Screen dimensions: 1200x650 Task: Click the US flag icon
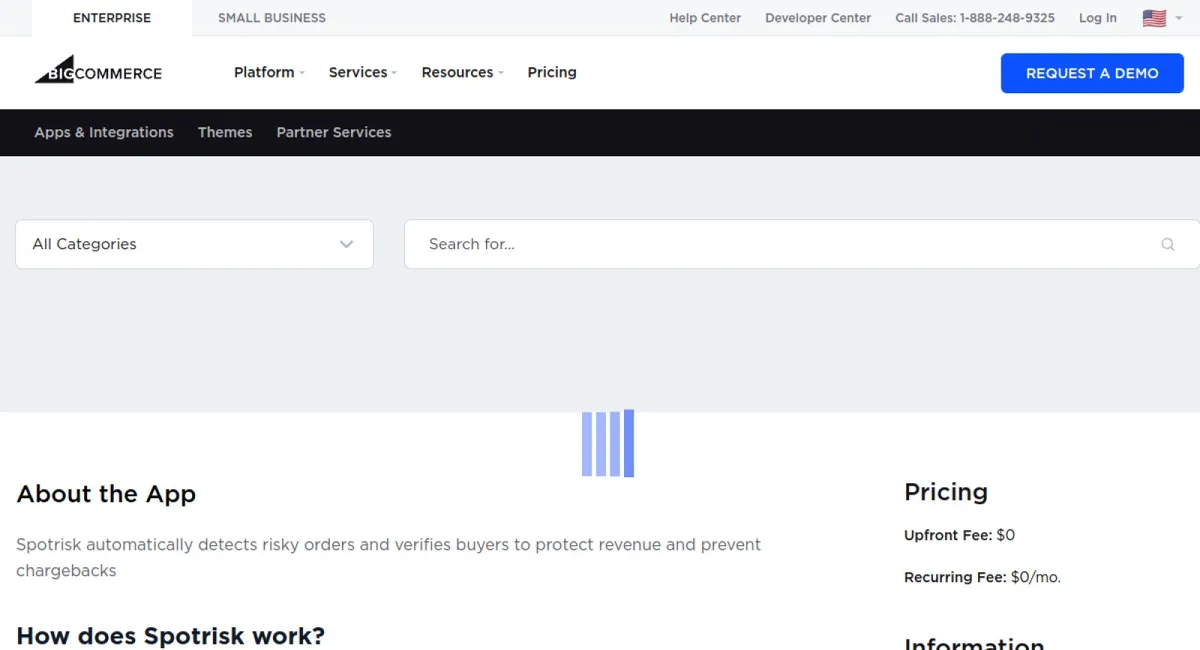click(1154, 18)
